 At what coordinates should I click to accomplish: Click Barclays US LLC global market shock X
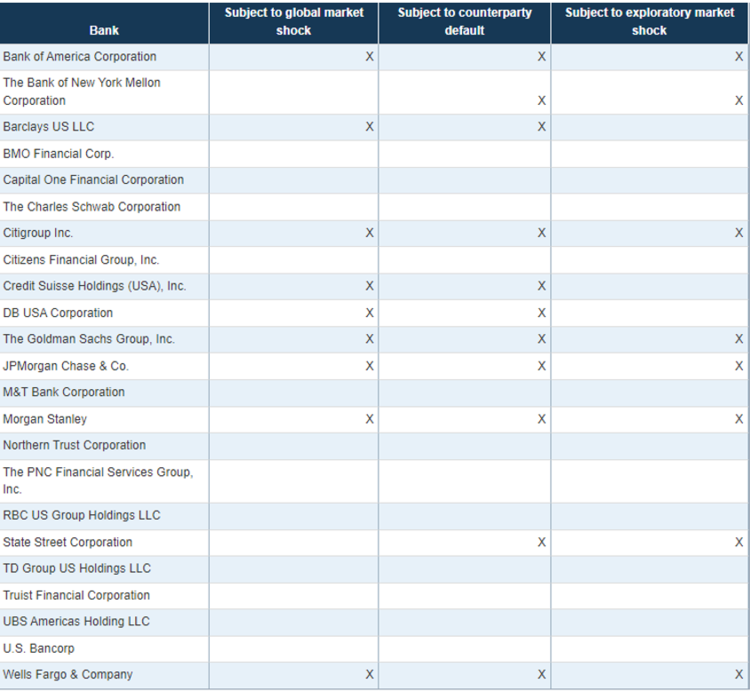click(370, 127)
